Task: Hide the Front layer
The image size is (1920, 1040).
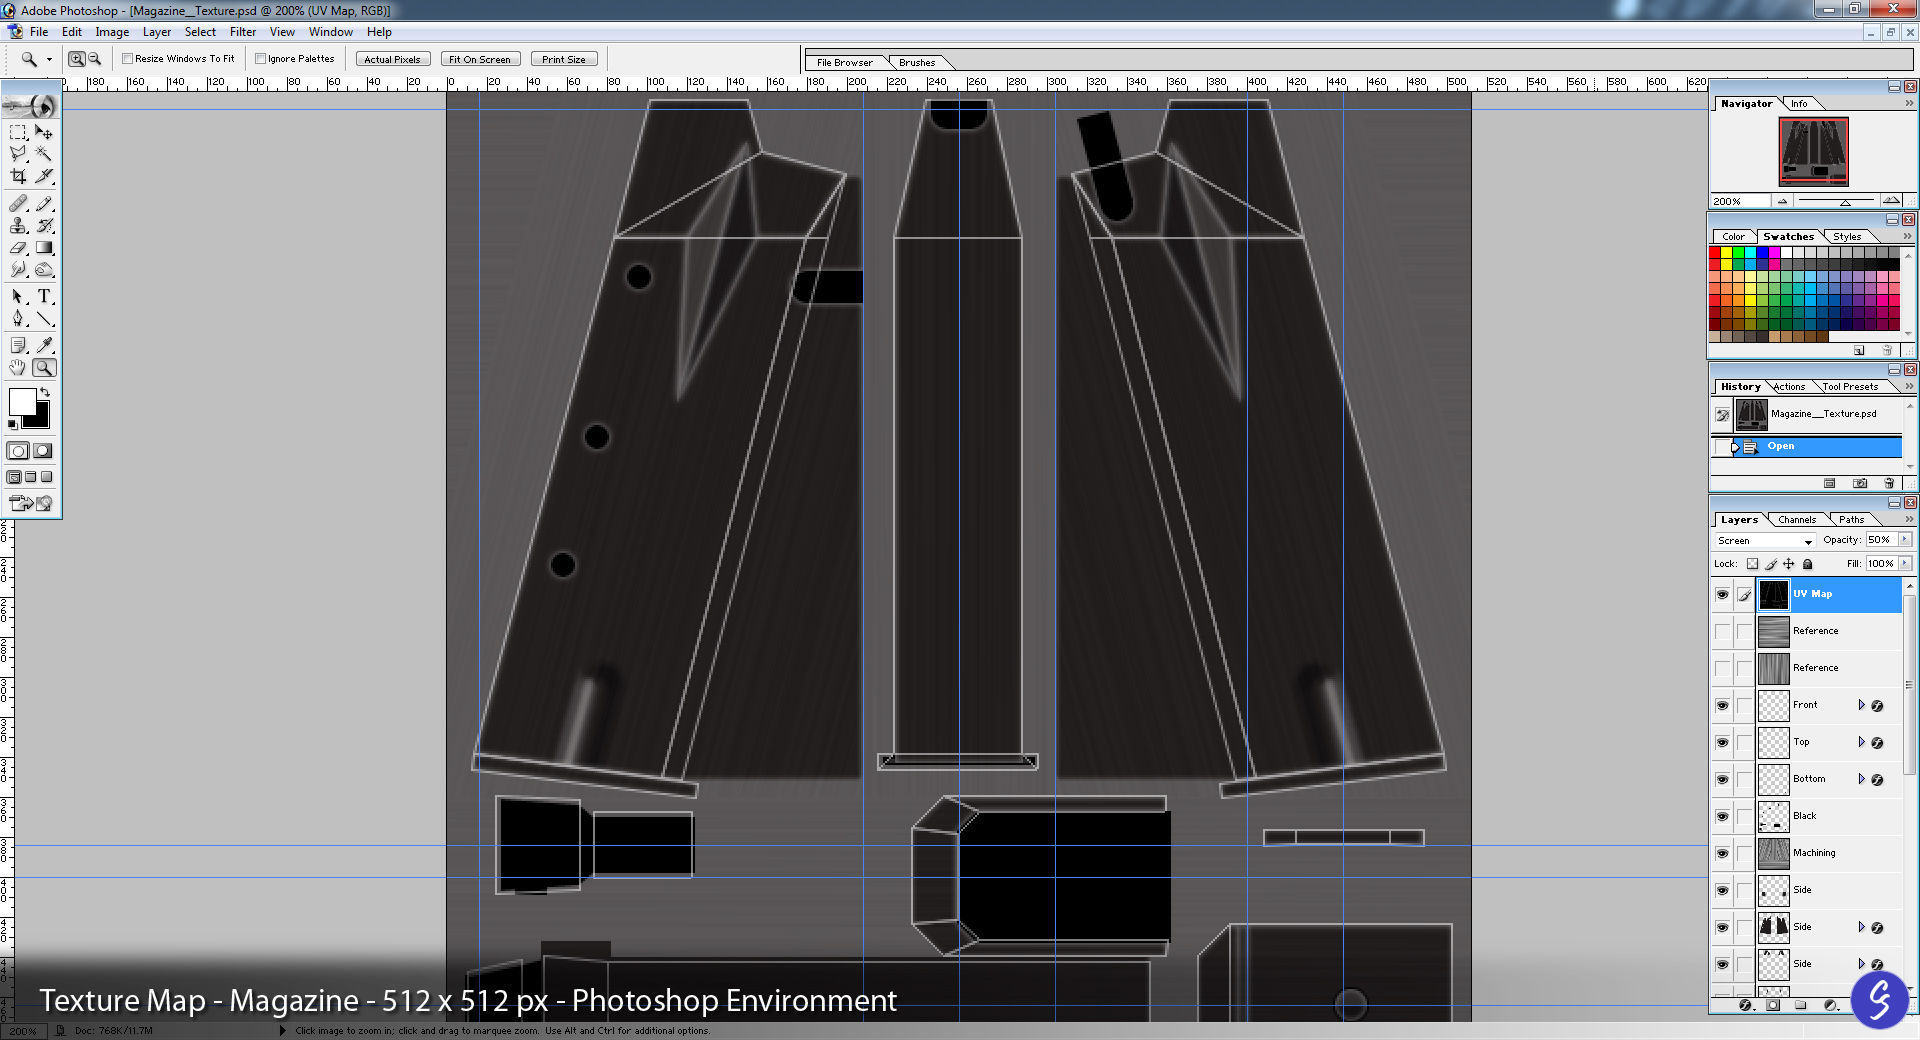Action: (x=1722, y=705)
